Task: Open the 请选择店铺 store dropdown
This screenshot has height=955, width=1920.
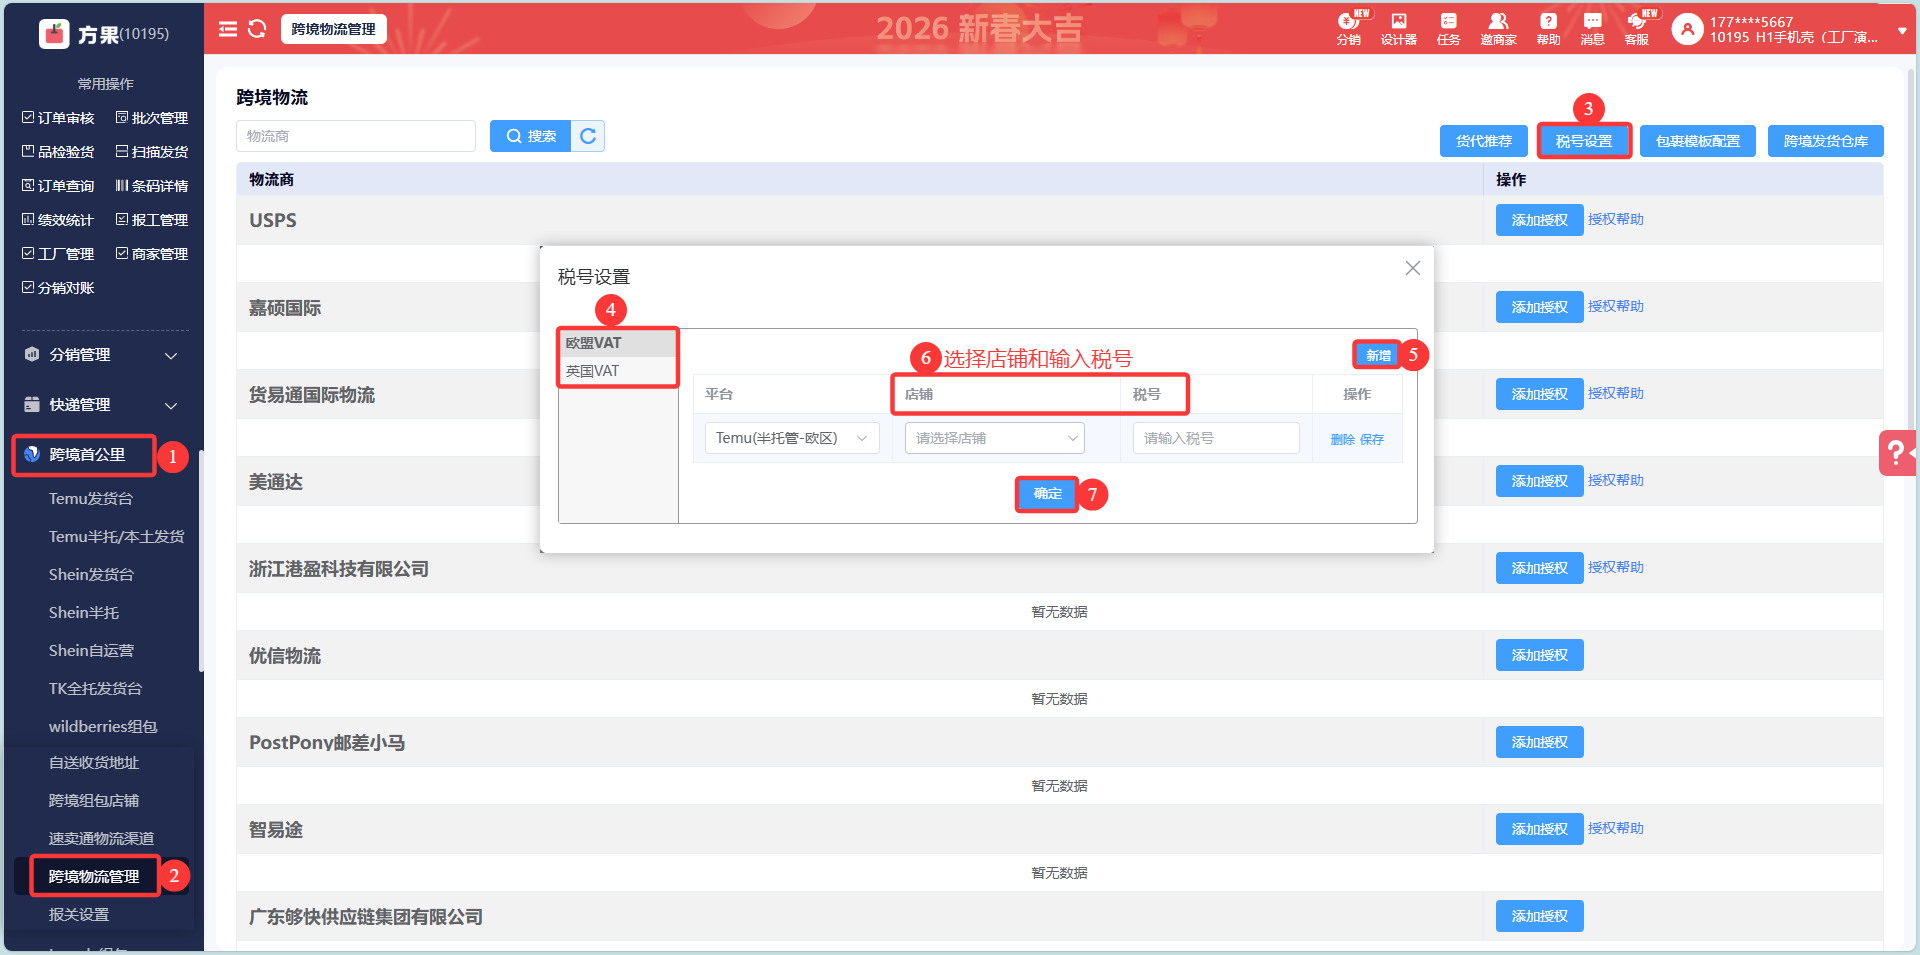Action: [994, 438]
